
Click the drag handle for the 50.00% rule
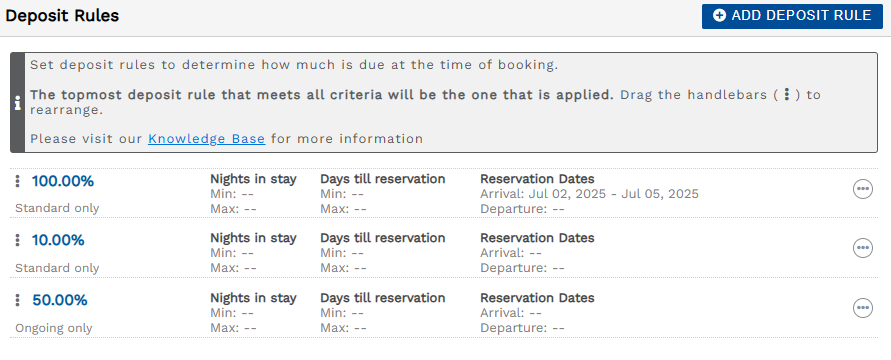[18, 300]
